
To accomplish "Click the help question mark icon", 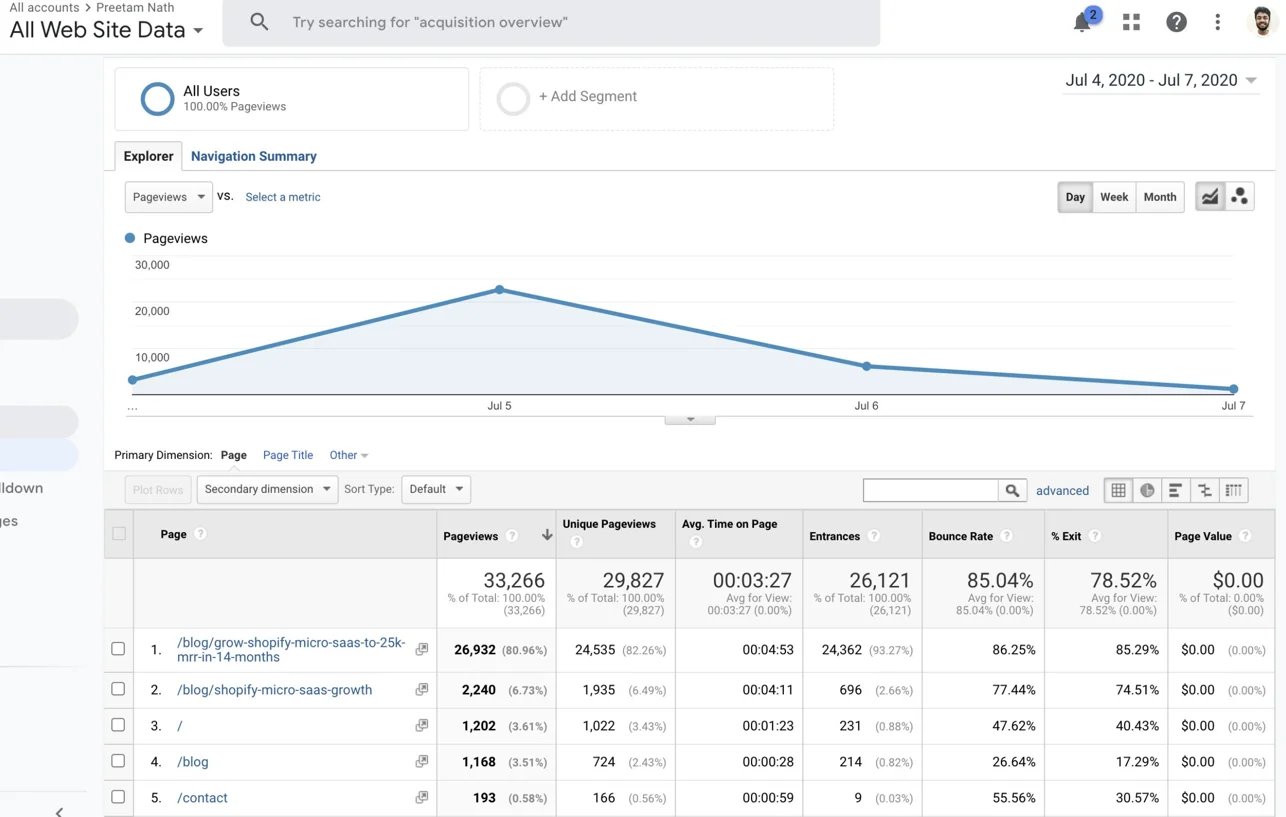I will tap(1176, 22).
